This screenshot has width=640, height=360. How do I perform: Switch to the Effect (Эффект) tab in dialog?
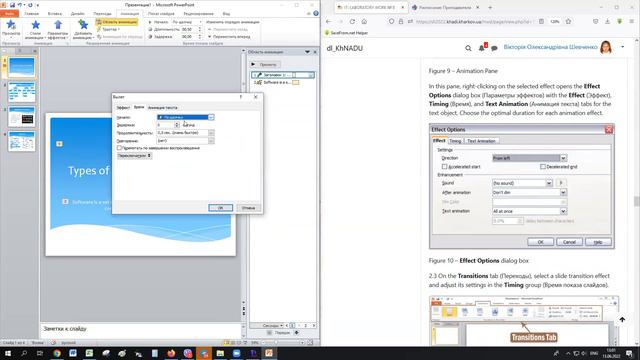point(123,107)
